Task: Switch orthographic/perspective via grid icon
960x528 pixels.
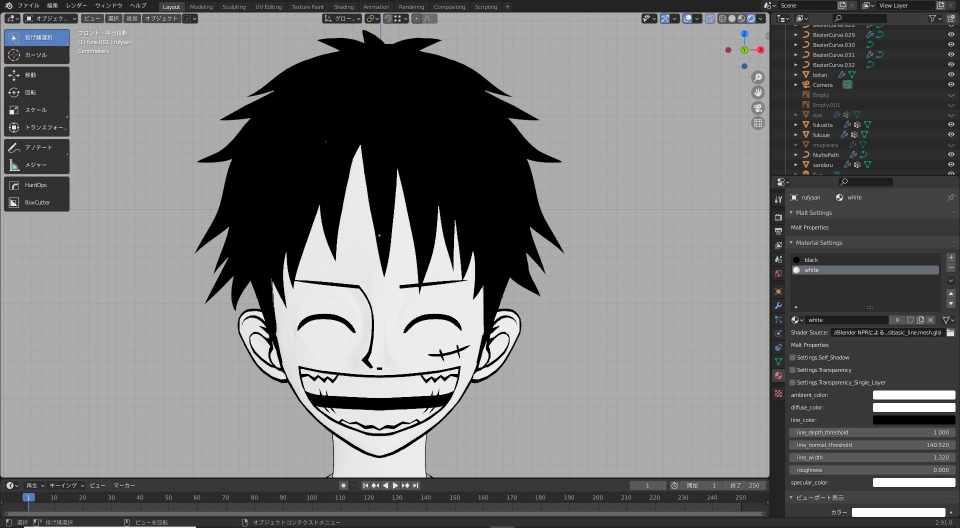Action: pyautogui.click(x=758, y=123)
